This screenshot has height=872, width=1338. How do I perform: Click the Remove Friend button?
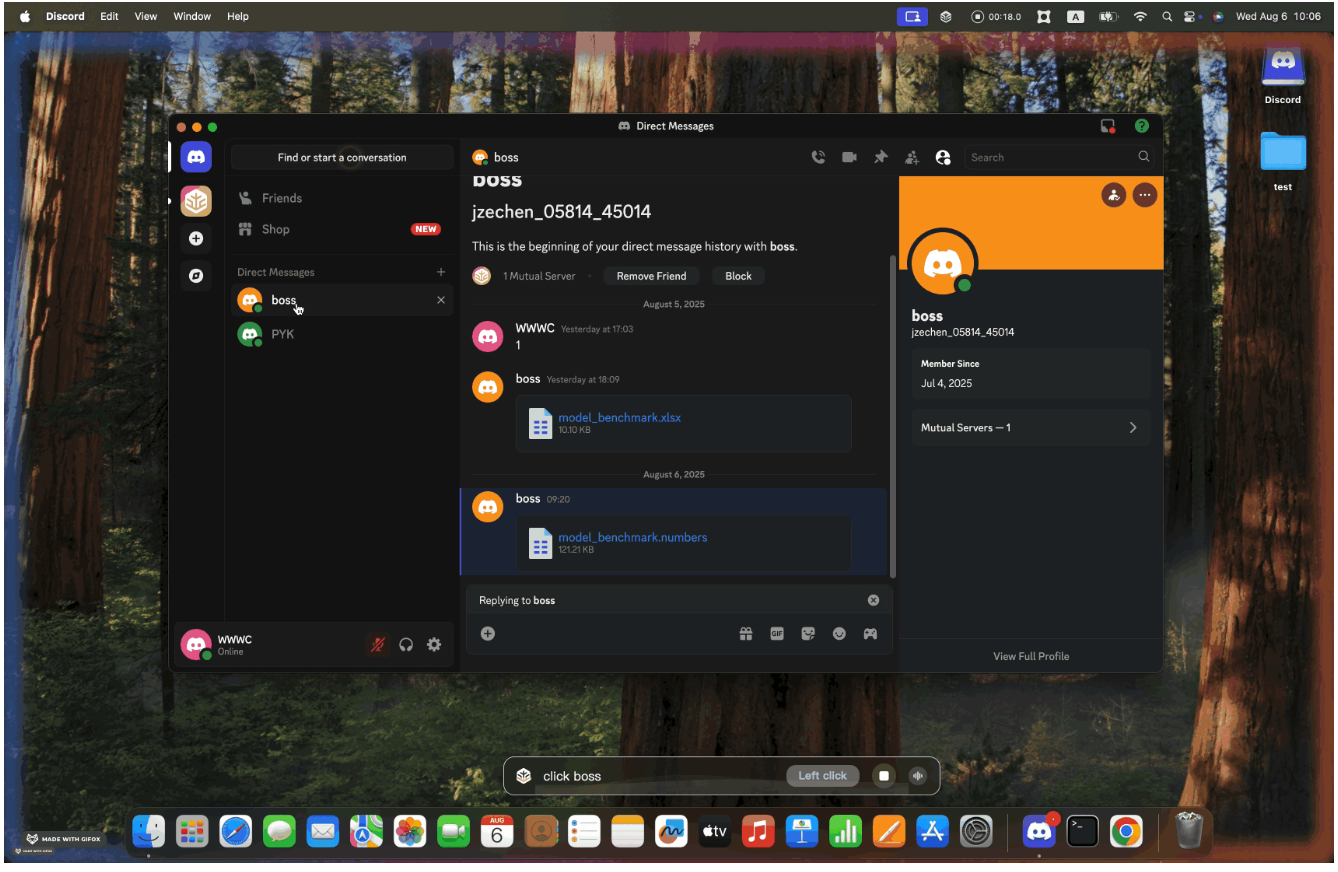click(651, 276)
